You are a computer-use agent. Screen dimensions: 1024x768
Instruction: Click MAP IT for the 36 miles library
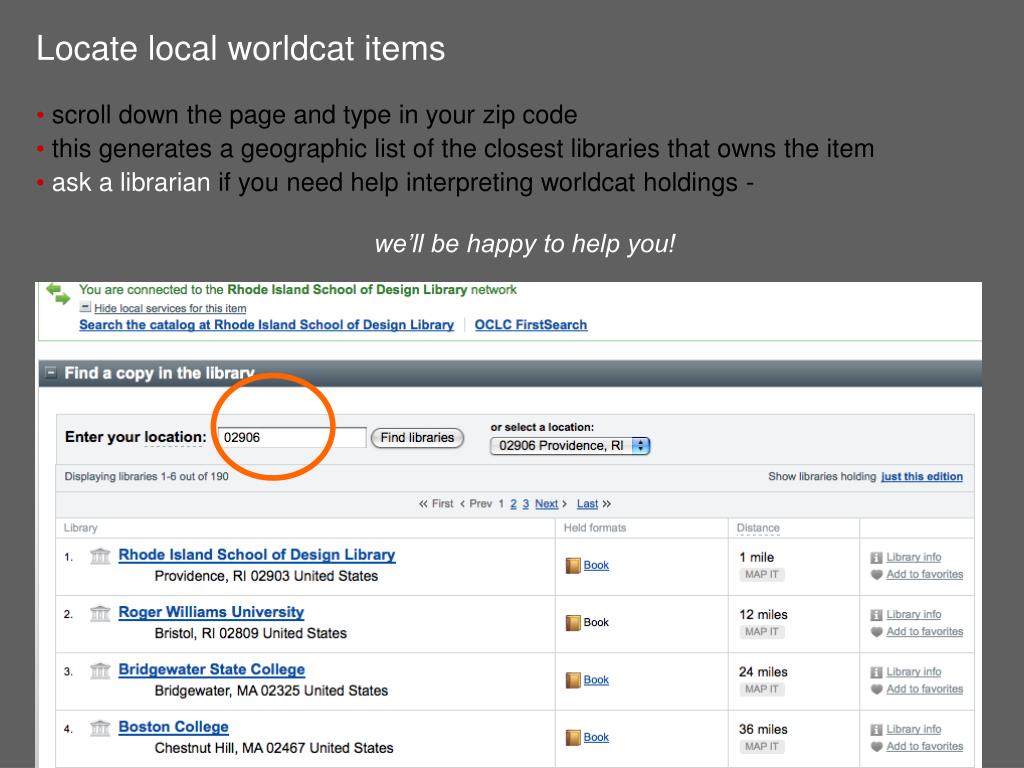tap(761, 746)
